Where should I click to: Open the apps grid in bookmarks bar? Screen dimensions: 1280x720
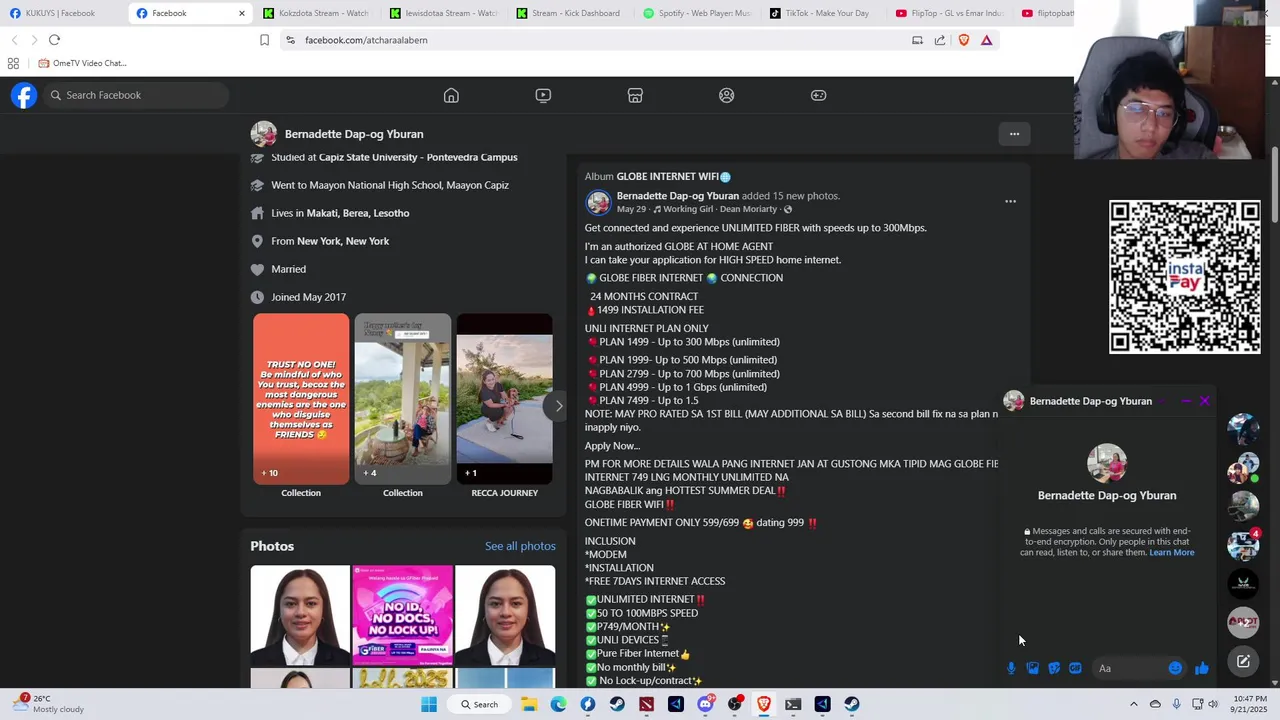pos(13,63)
